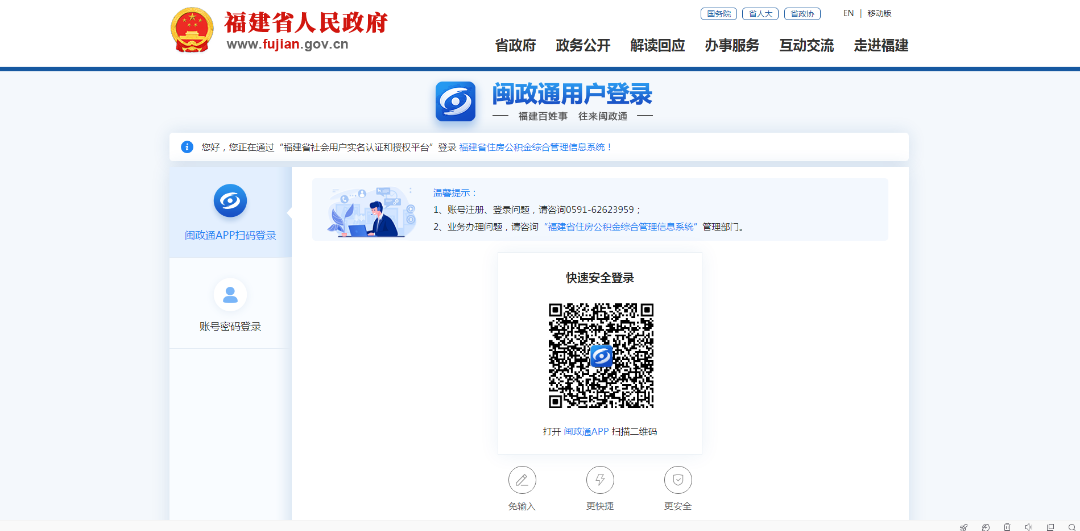
Task: Click the 福建省住房公积金综合管理信息系统！ link in notice
Action: [536, 147]
